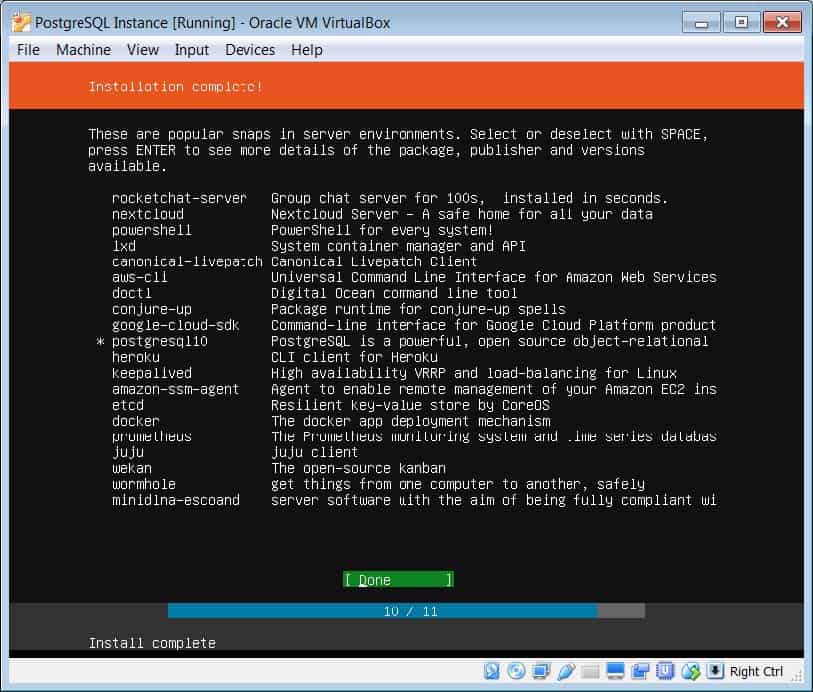Click the conjure-up list entry
The height and width of the screenshot is (692, 813).
pyautogui.click(x=151, y=309)
